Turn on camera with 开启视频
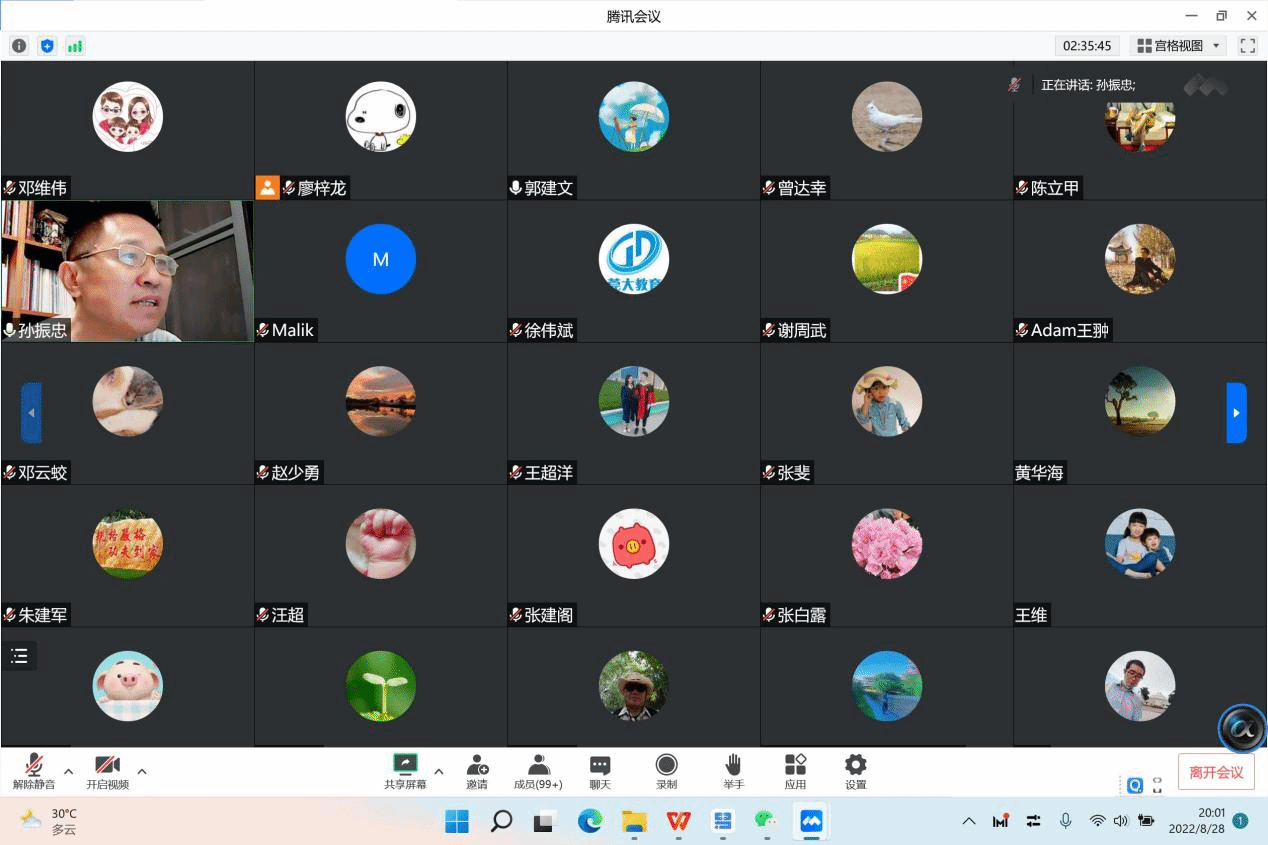Image resolution: width=1268 pixels, height=845 pixels. tap(107, 771)
